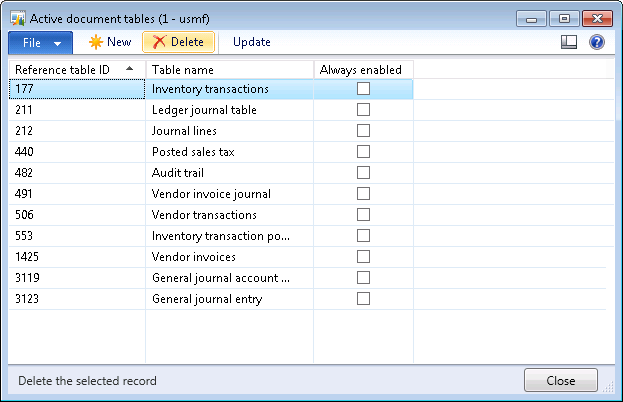Viewport: 623px width, 402px height.
Task: Open the File menu dropdown
Action: (40, 42)
